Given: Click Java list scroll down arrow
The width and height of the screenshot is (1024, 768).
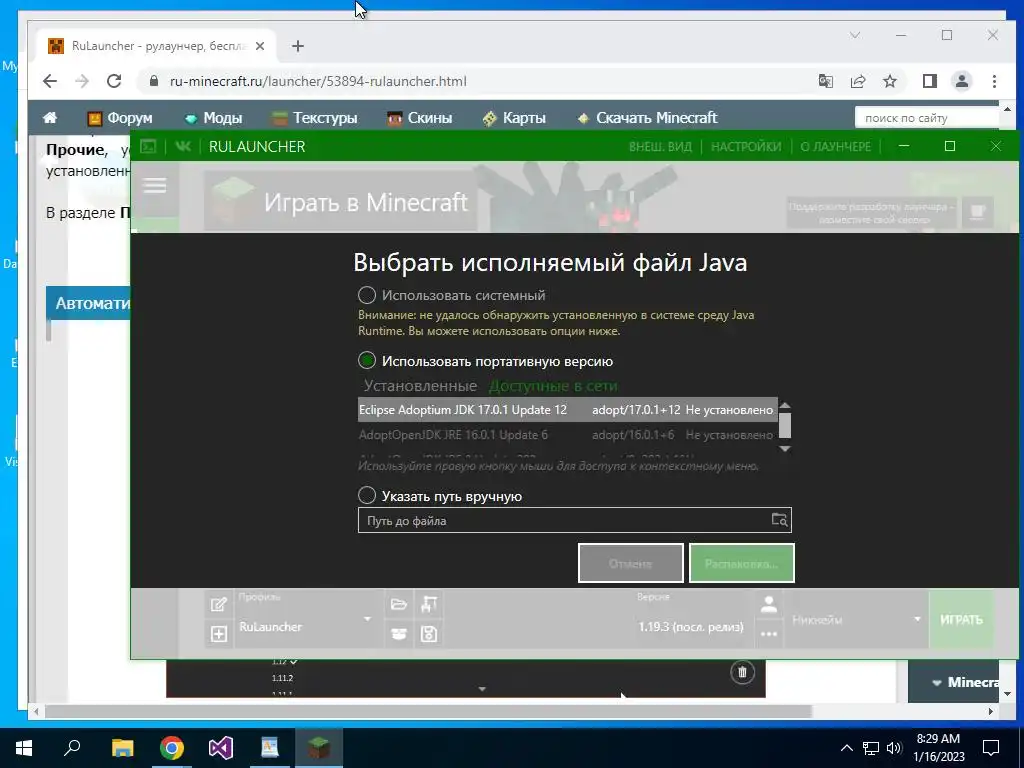Looking at the screenshot, I should tap(785, 449).
